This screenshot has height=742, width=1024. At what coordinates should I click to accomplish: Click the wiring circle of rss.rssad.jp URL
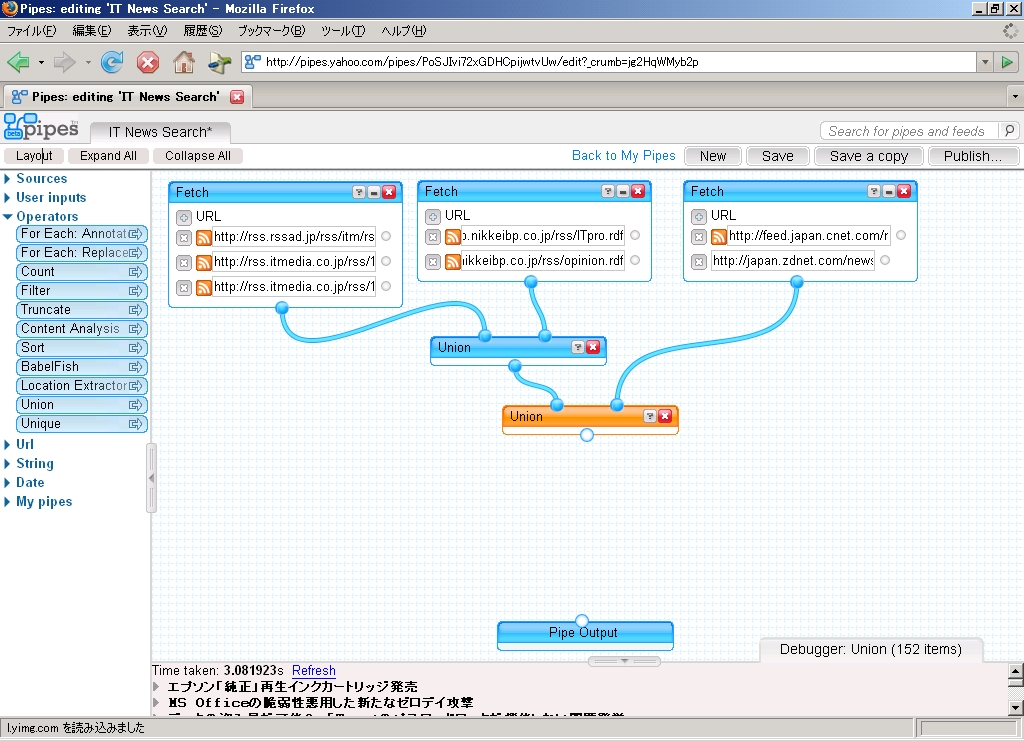coord(386,236)
